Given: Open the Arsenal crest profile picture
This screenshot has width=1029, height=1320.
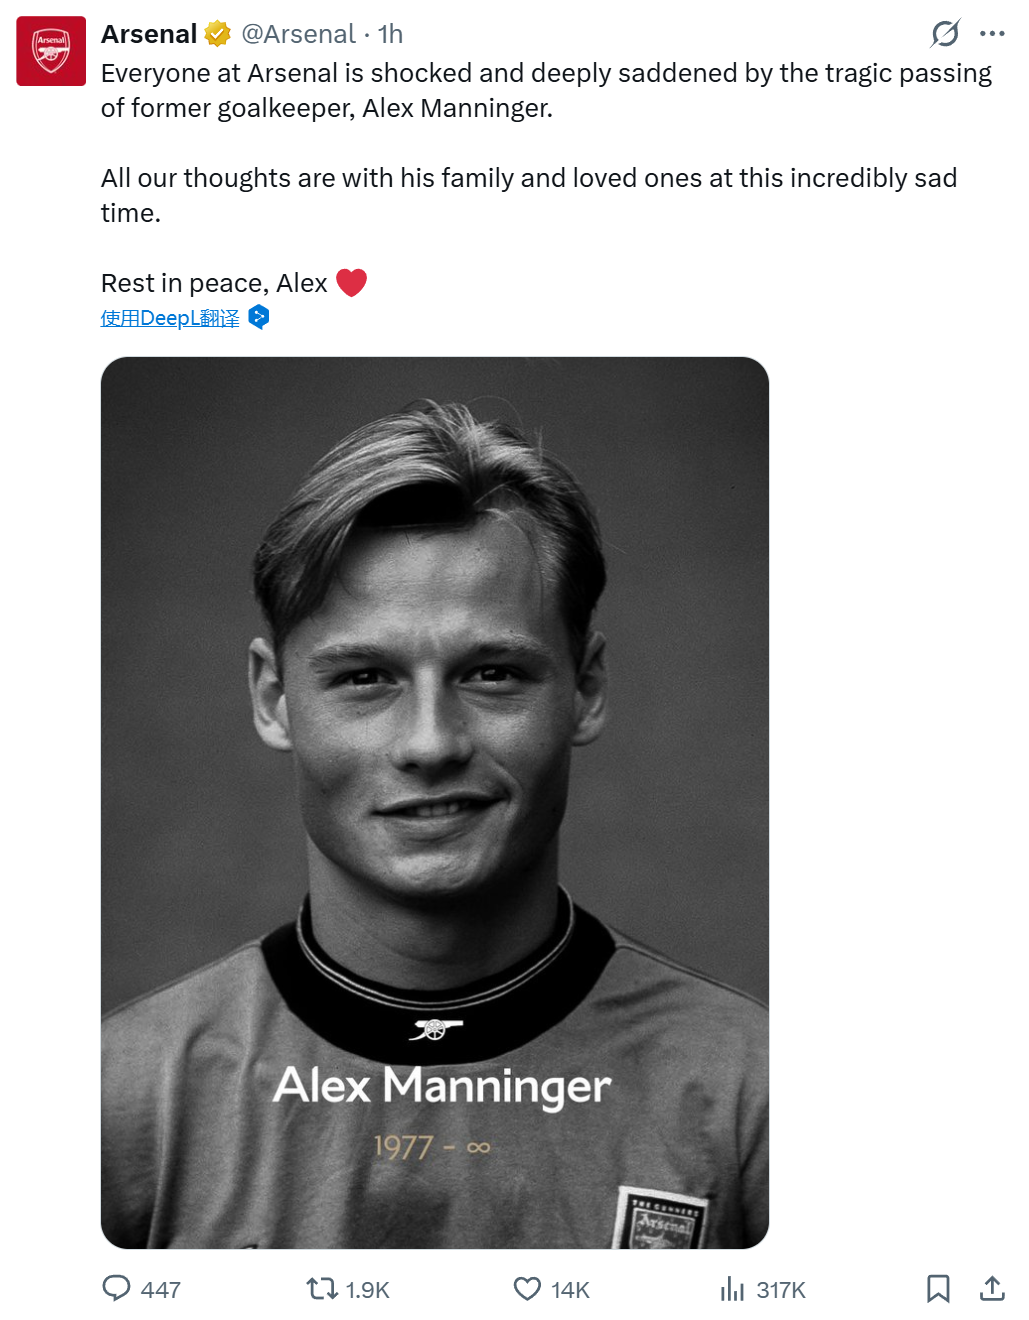Looking at the screenshot, I should 51,51.
